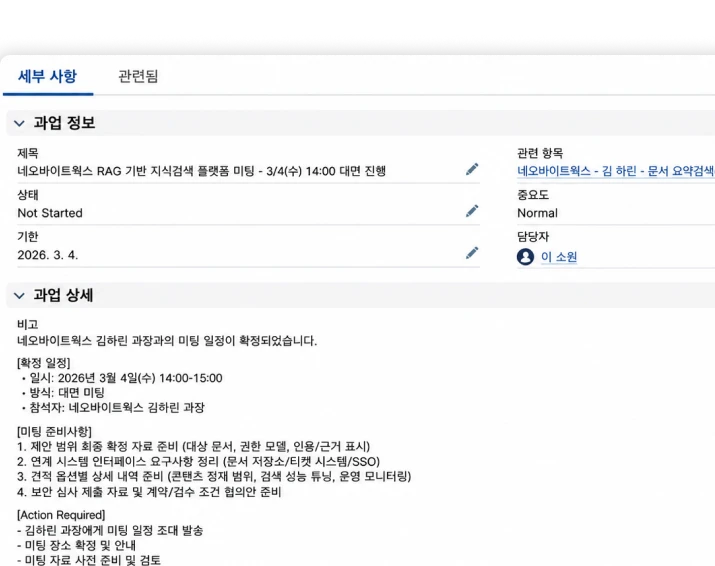Open the 이 소원 assignee link
Image resolution: width=715 pixels, height=566 pixels.
click(x=559, y=257)
